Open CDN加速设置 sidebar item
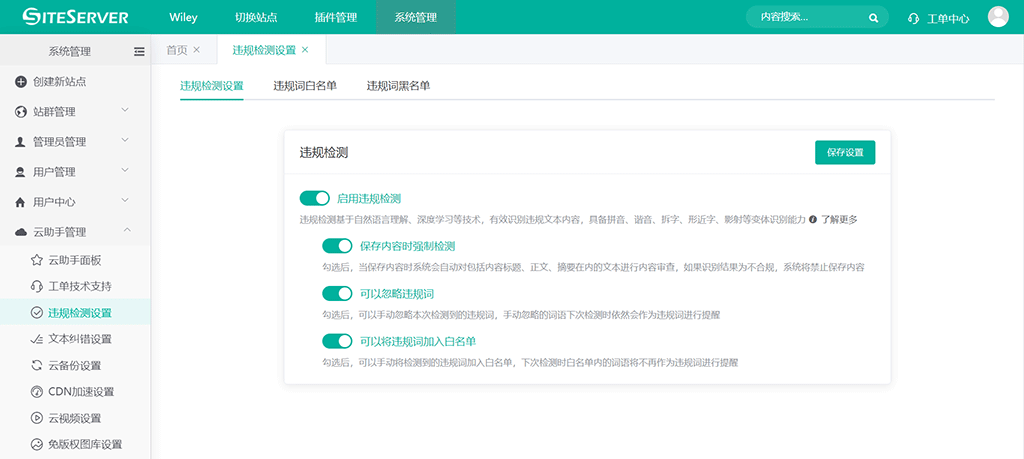 [80, 391]
